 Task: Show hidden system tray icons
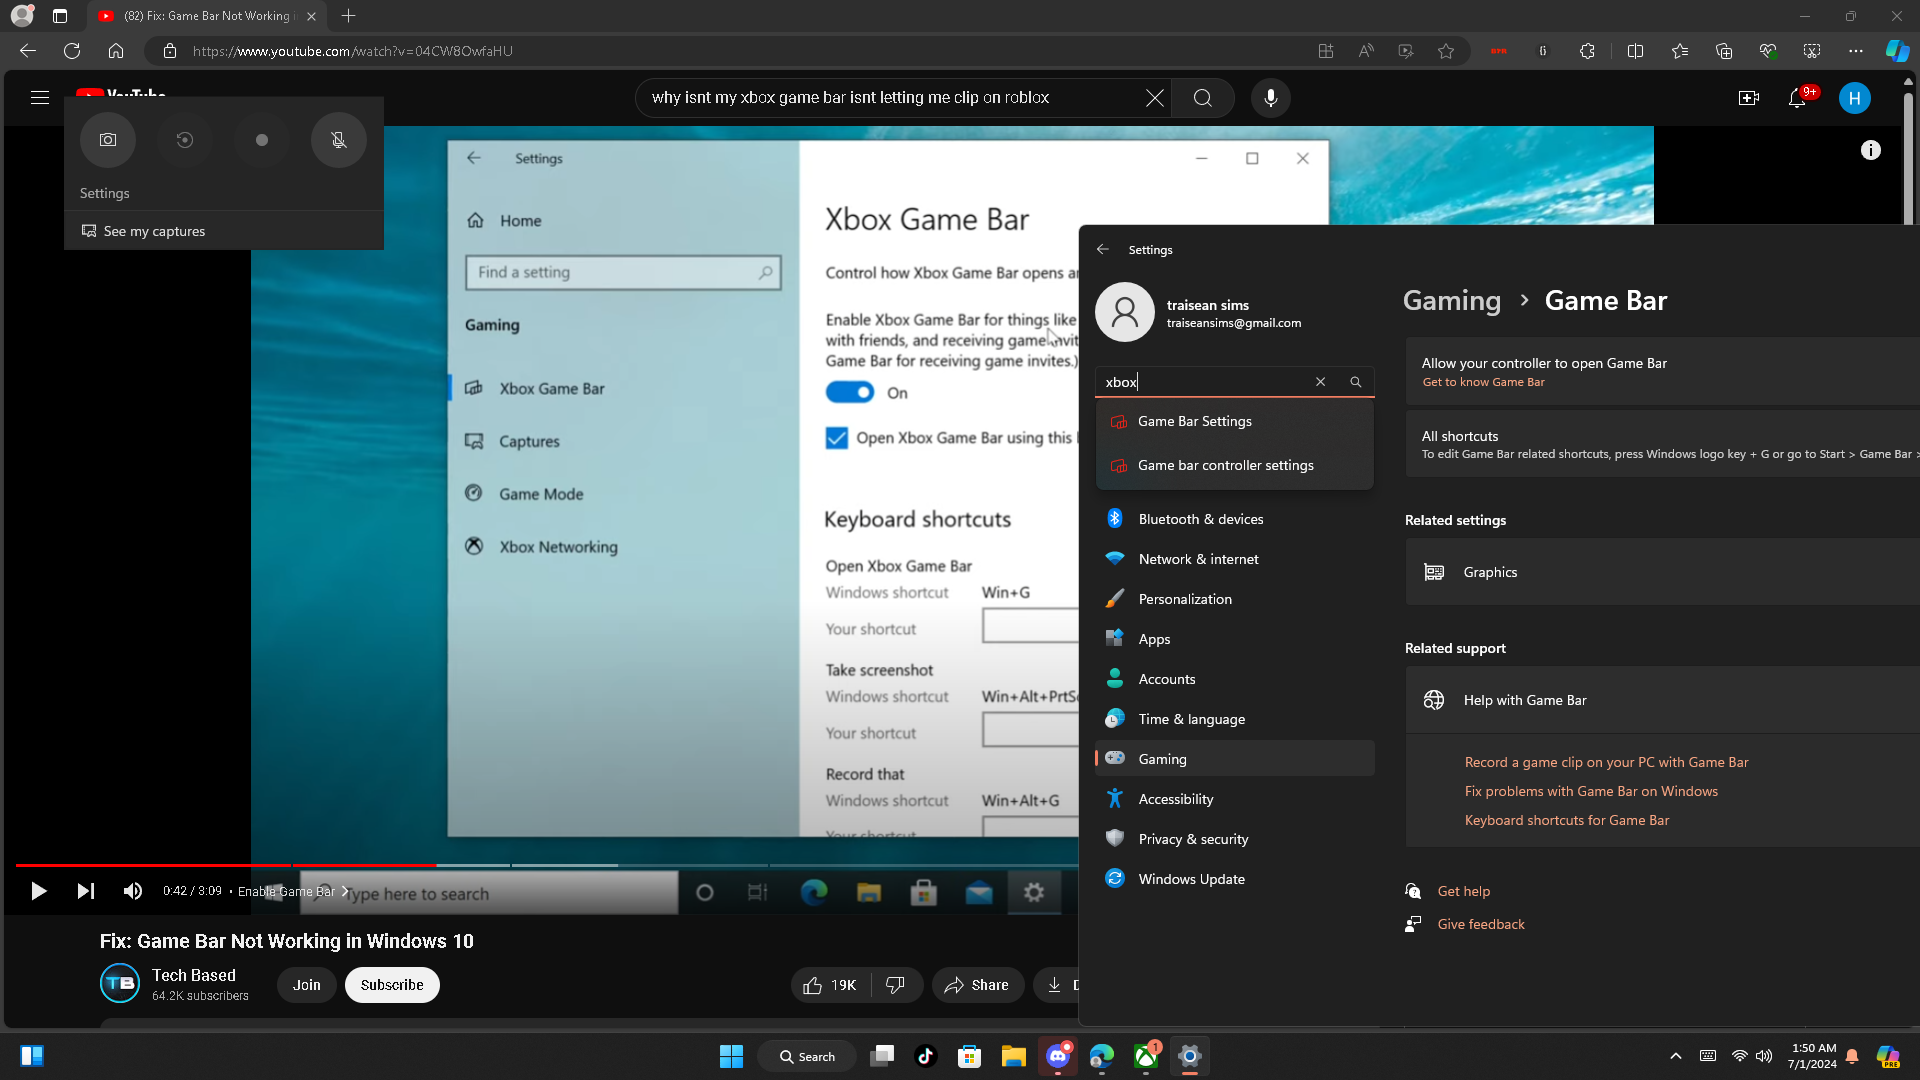(1676, 1056)
